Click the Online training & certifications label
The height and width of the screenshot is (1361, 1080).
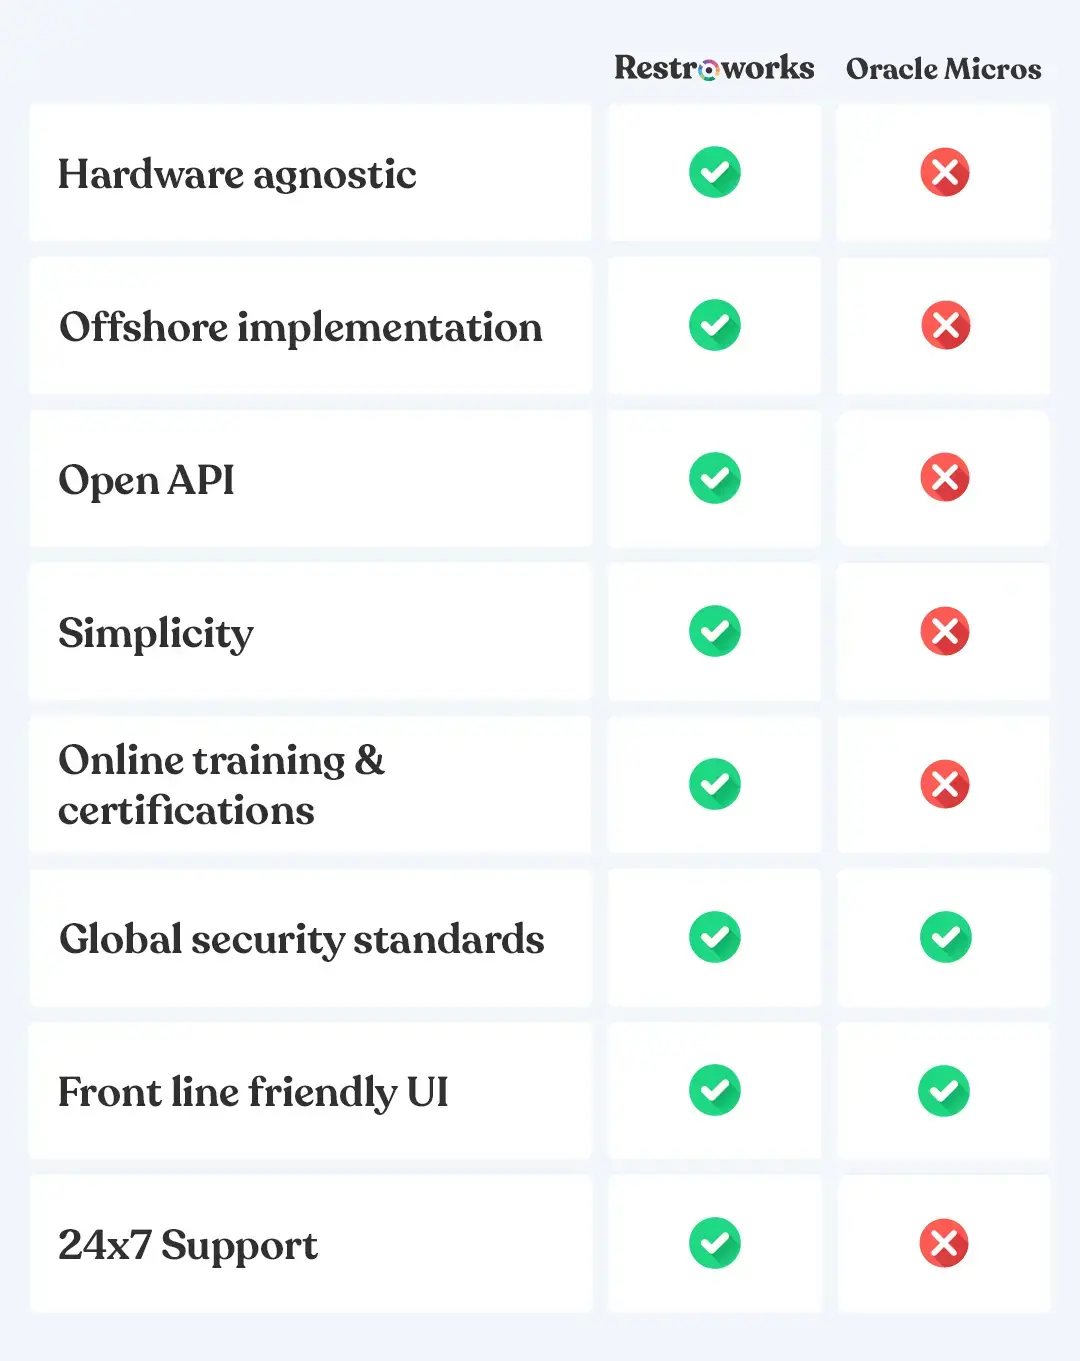click(221, 785)
